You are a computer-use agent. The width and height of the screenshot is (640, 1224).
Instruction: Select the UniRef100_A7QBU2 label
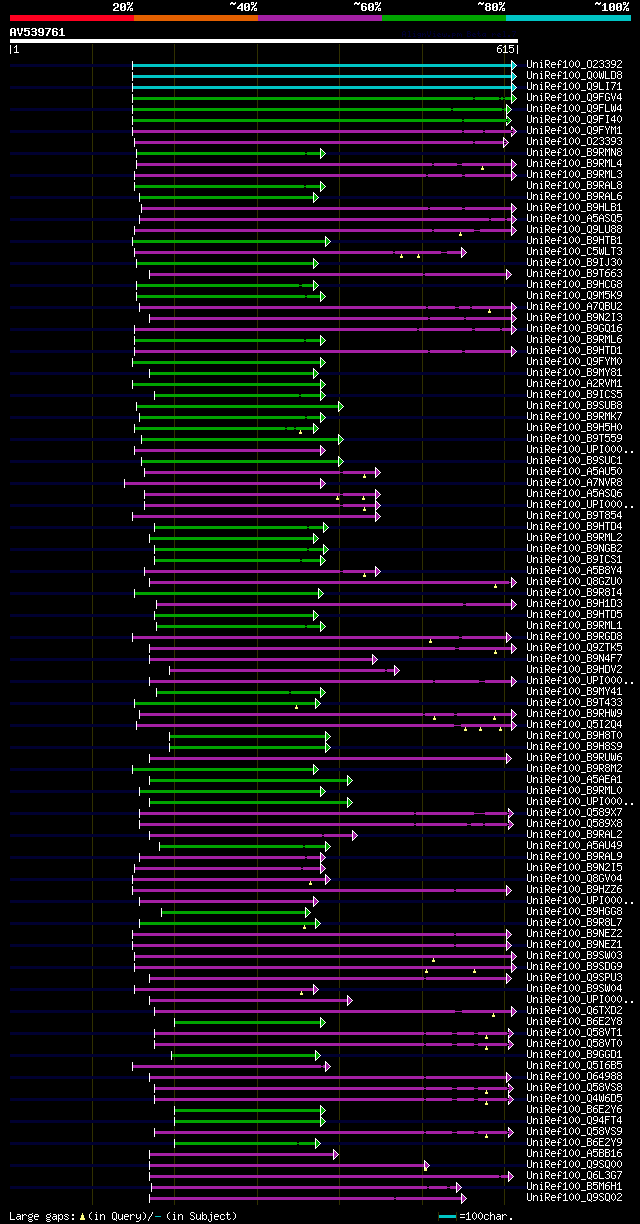pos(574,306)
